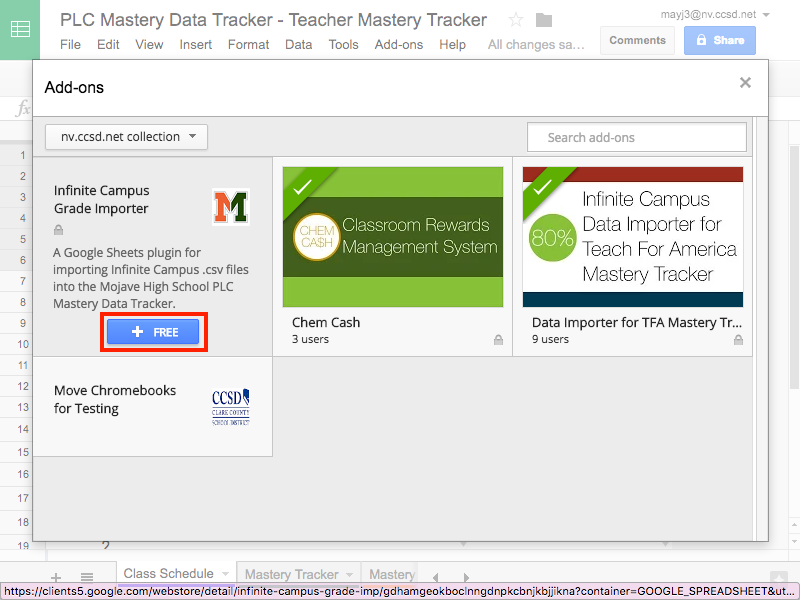Close the Add-ons dialog
This screenshot has width=800, height=600.
coord(745,83)
